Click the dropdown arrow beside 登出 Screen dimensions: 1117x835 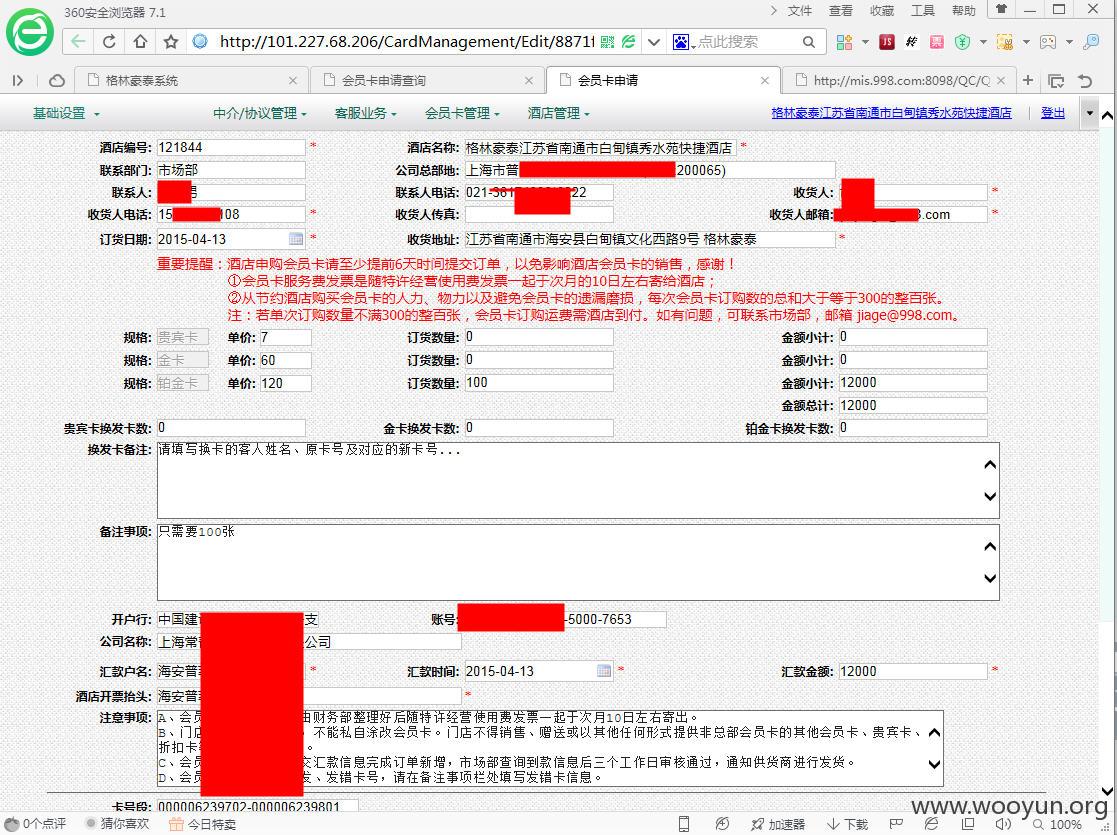tap(1089, 113)
